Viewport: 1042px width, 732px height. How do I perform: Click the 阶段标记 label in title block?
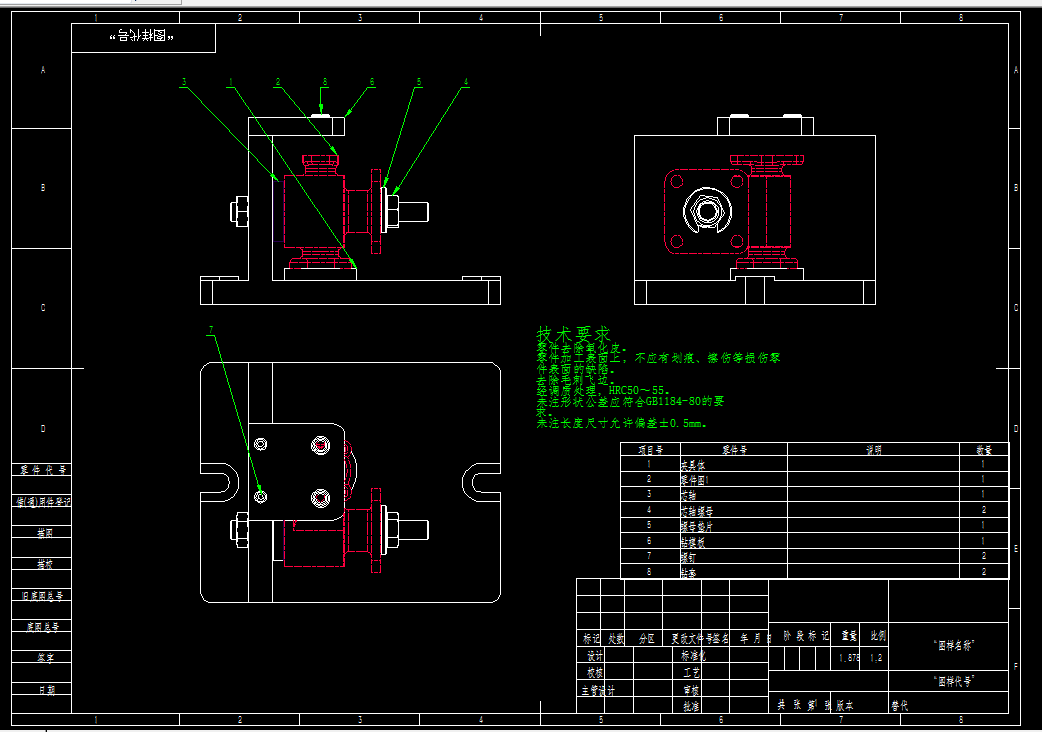point(805,636)
